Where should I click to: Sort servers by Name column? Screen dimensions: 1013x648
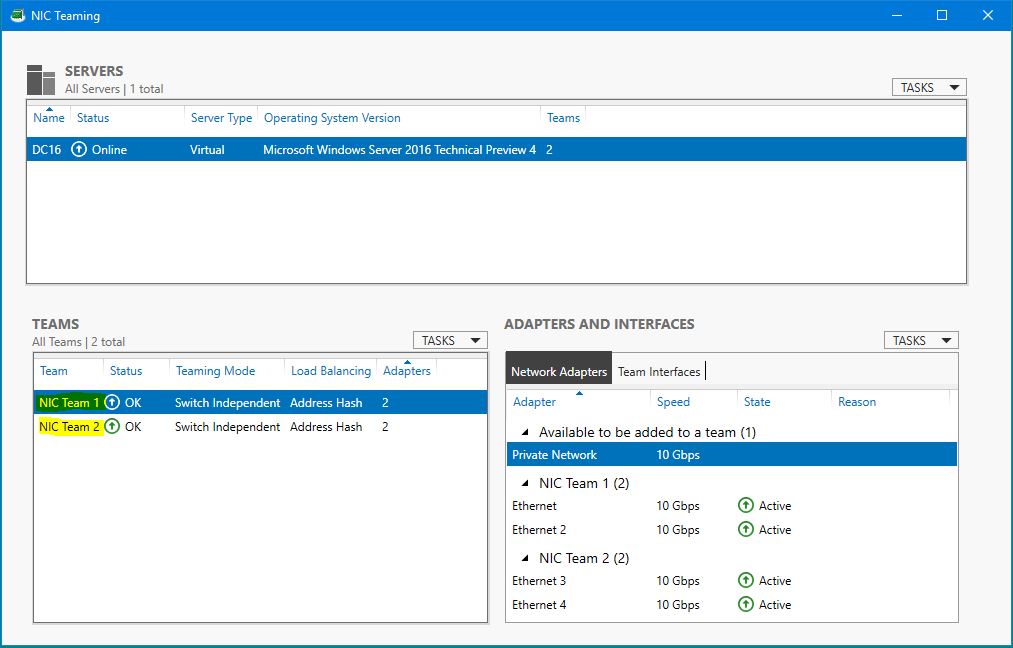click(x=49, y=118)
